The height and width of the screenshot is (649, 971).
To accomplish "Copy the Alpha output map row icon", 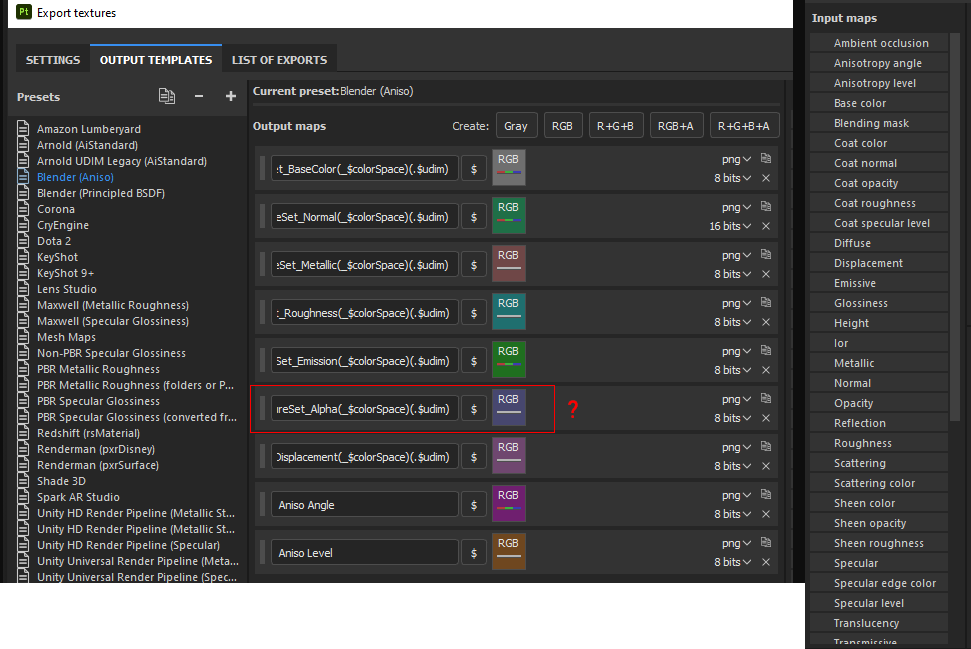I will 766,398.
